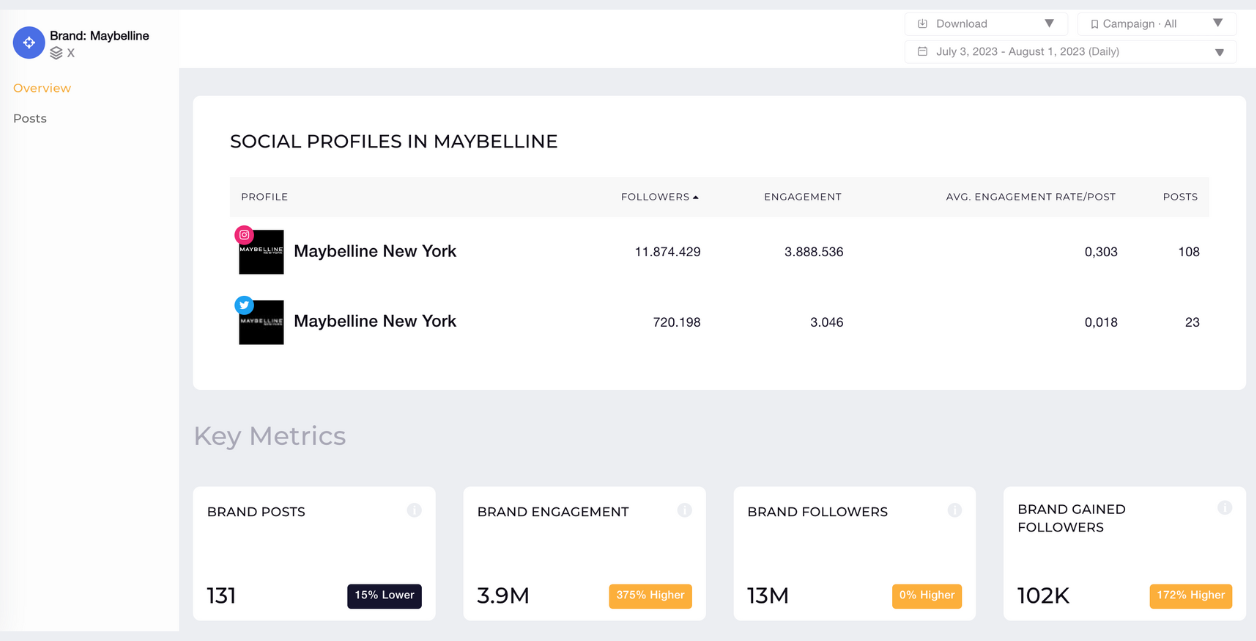Click the bookmark icon beside Campaign
Screen dimensions: 1256x641
[1094, 24]
